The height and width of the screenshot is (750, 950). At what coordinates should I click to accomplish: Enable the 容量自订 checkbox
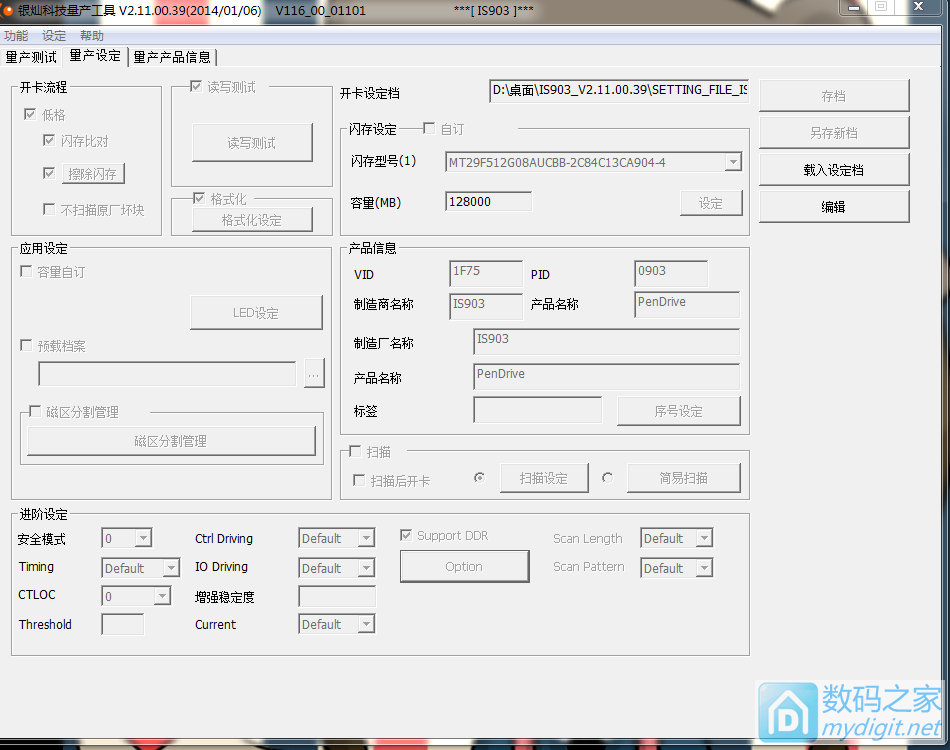click(26, 271)
